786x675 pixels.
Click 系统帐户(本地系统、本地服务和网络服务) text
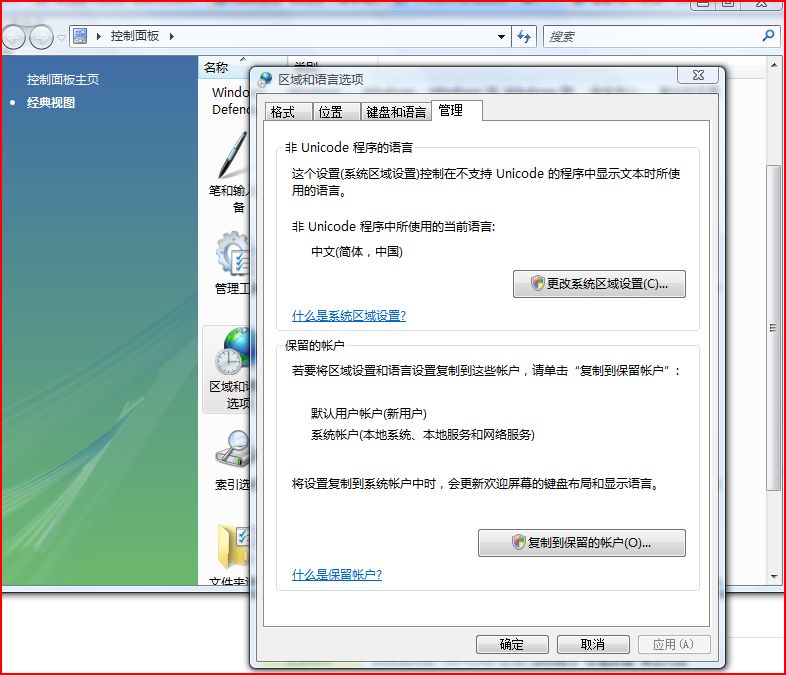click(x=423, y=434)
